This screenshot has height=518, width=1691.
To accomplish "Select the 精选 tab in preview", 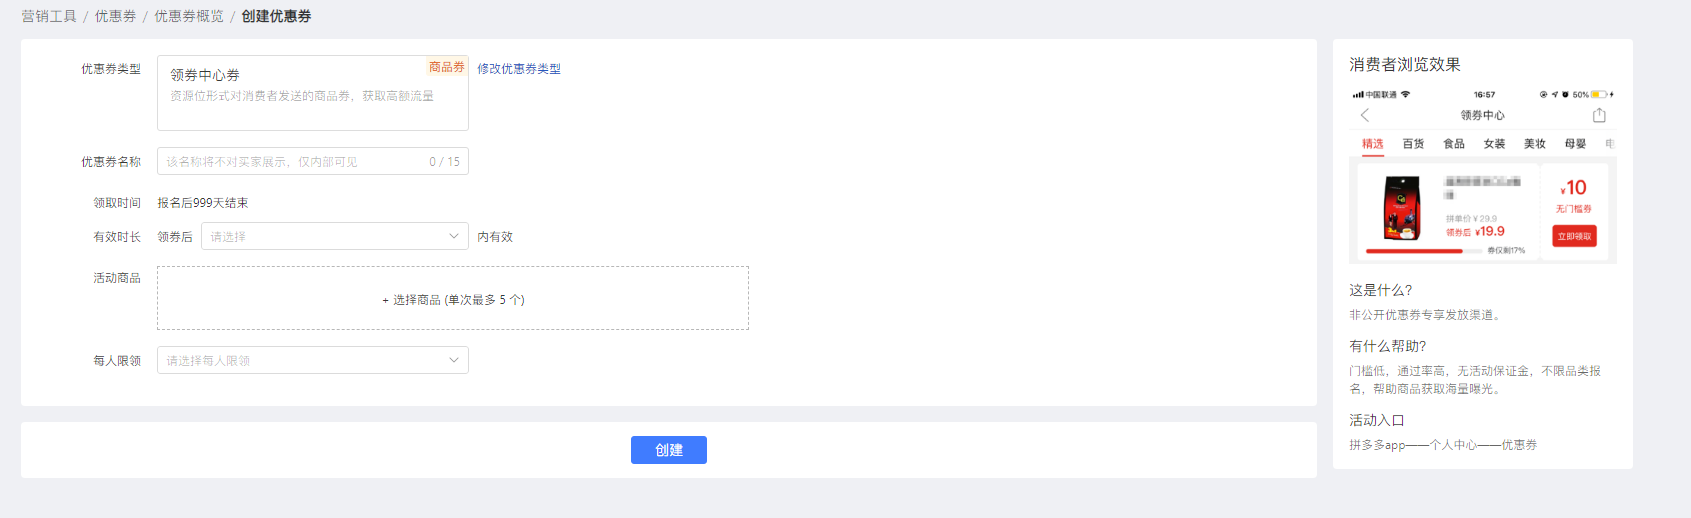I will (1373, 144).
